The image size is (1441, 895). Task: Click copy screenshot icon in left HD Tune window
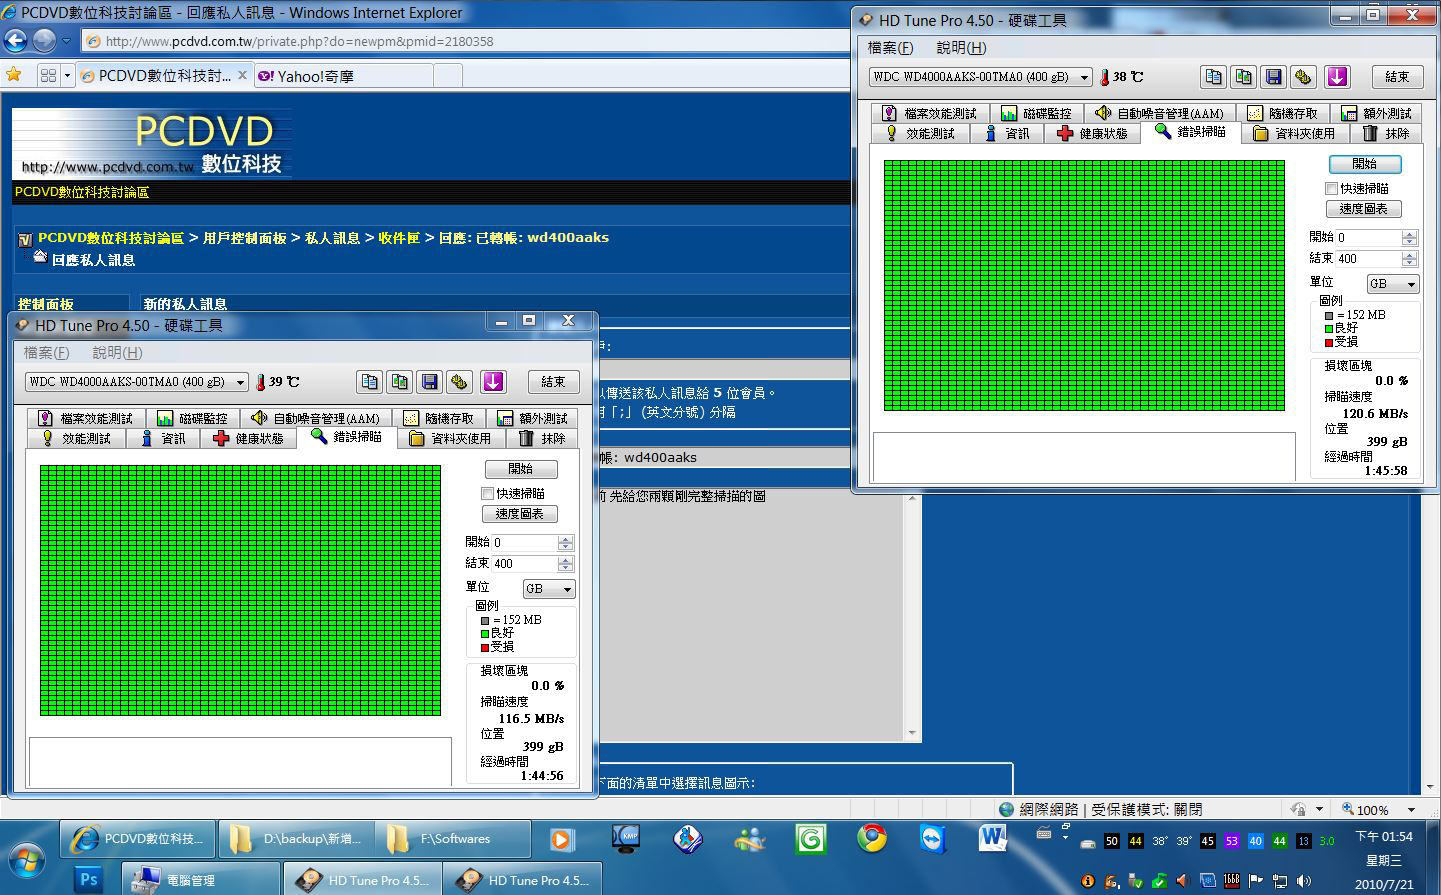click(400, 382)
